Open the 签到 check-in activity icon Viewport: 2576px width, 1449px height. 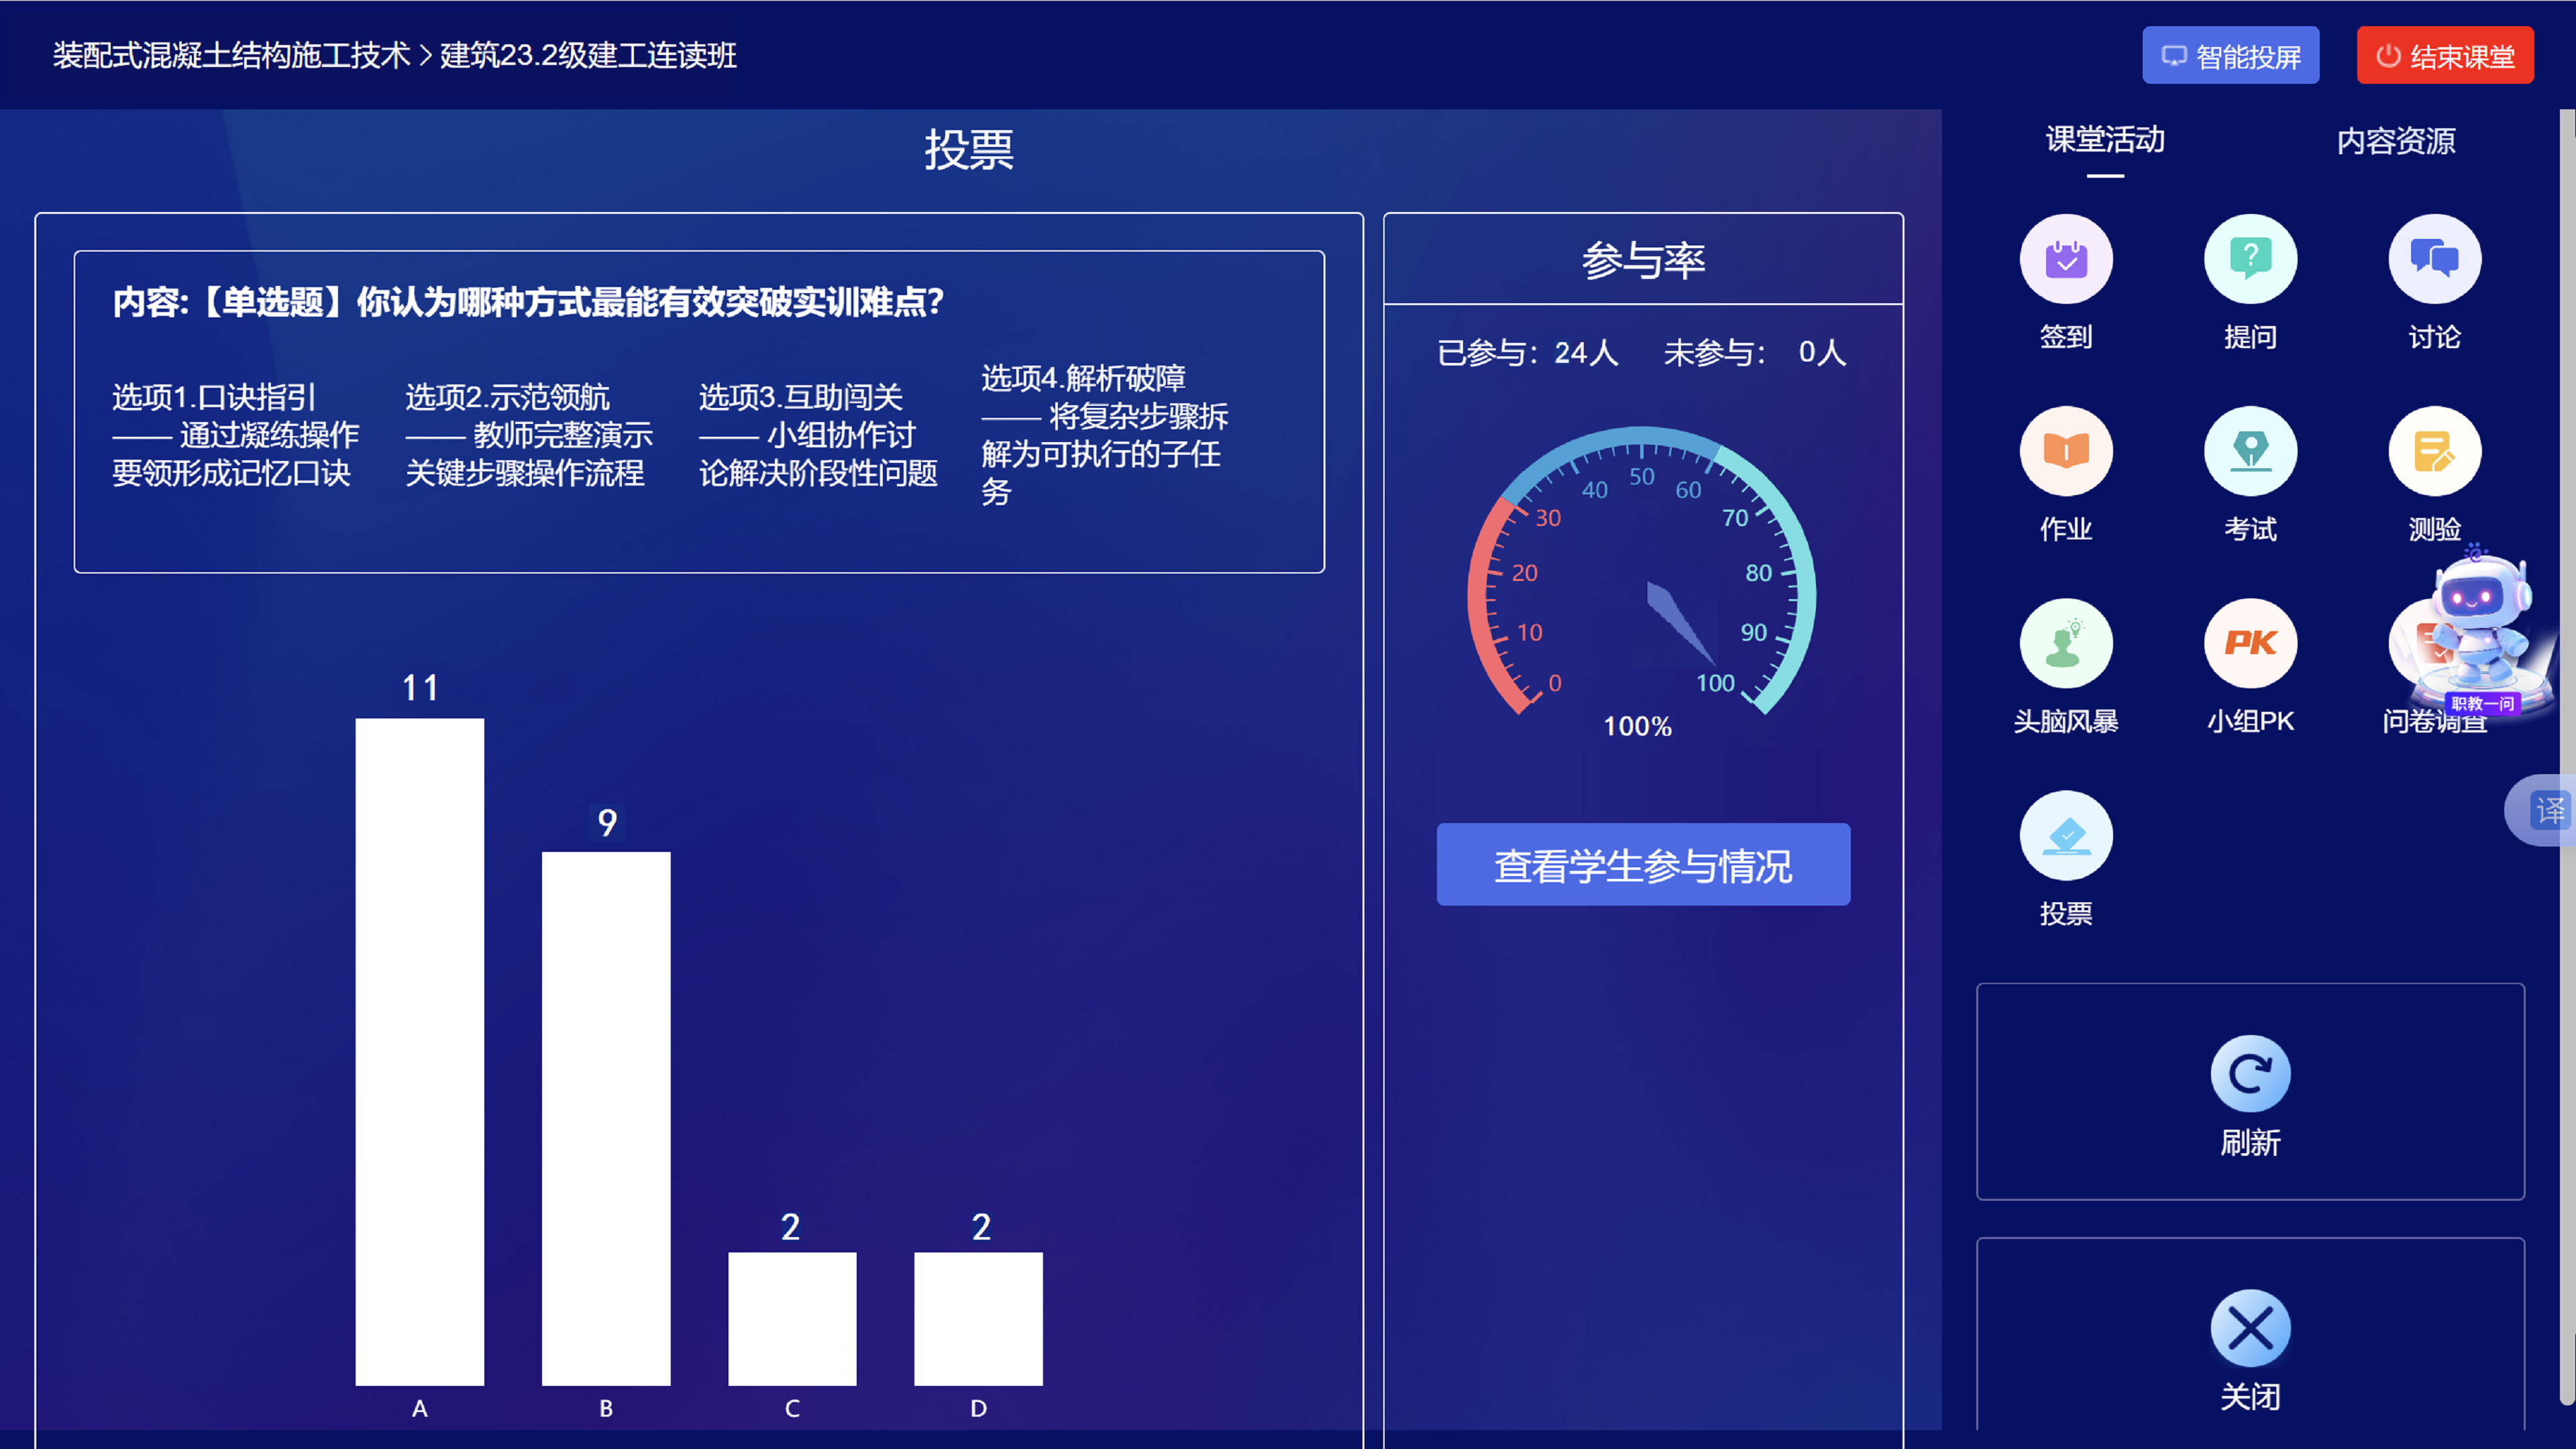2066,259
